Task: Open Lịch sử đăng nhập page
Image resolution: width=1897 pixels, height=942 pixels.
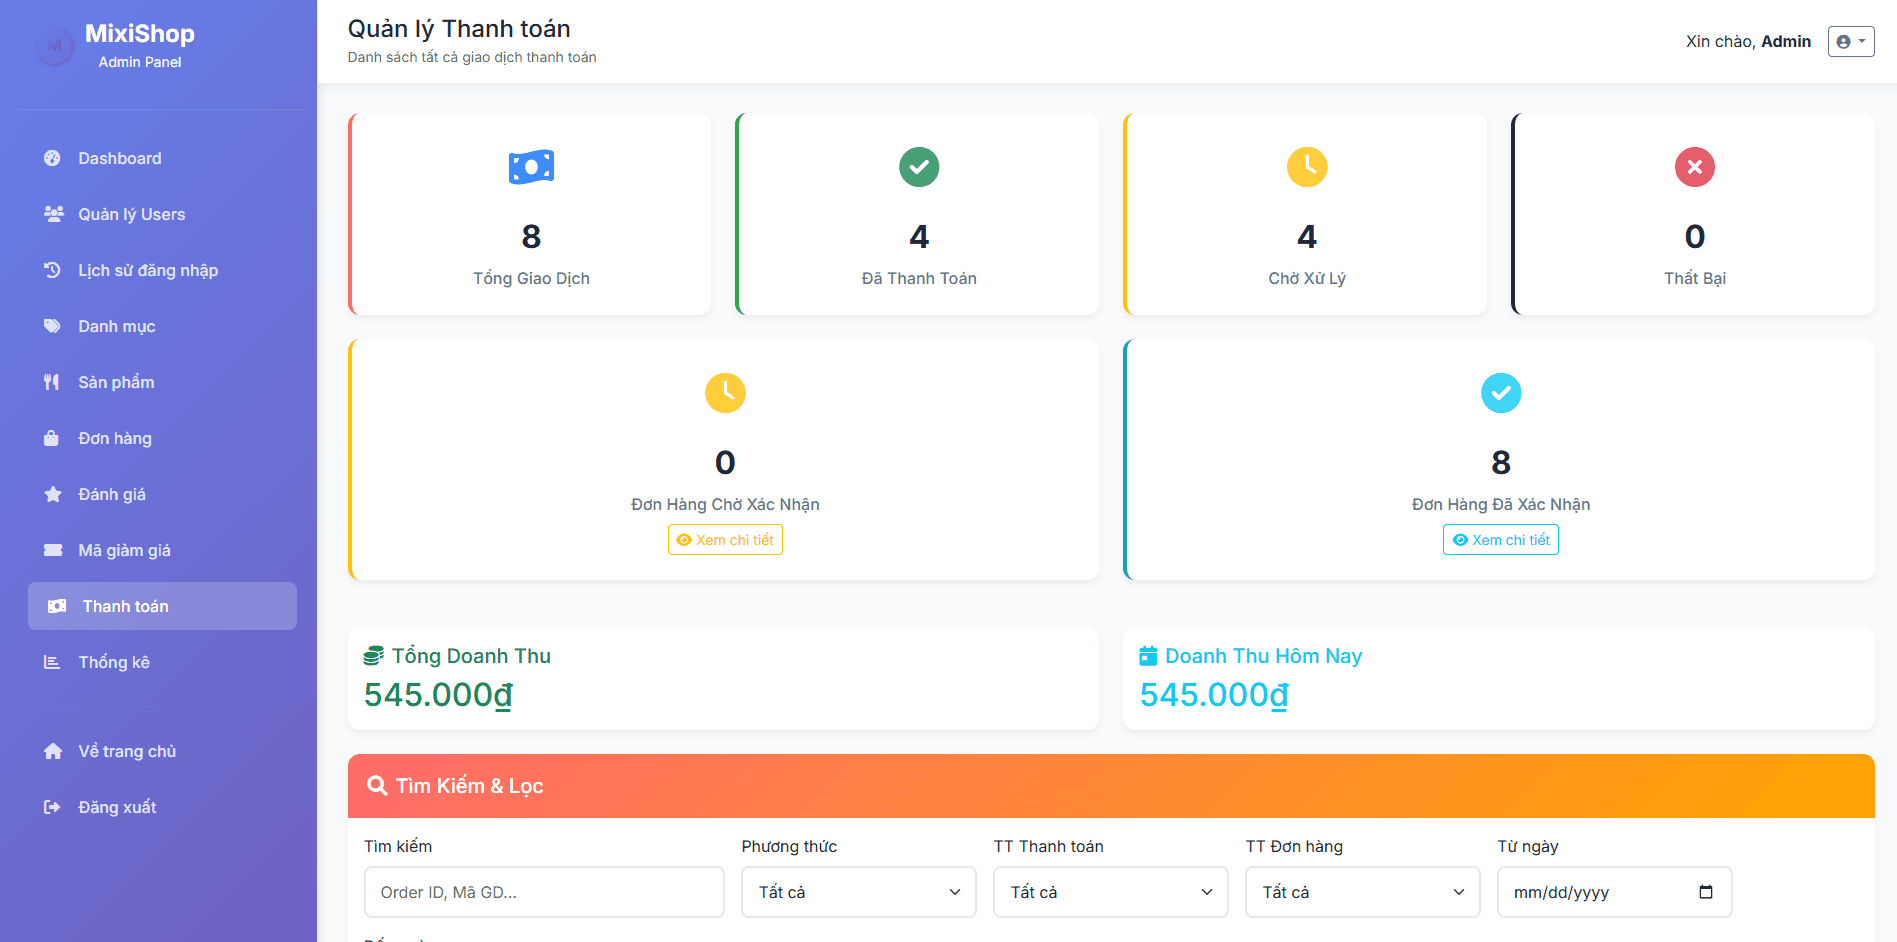Action: pyautogui.click(x=162, y=270)
